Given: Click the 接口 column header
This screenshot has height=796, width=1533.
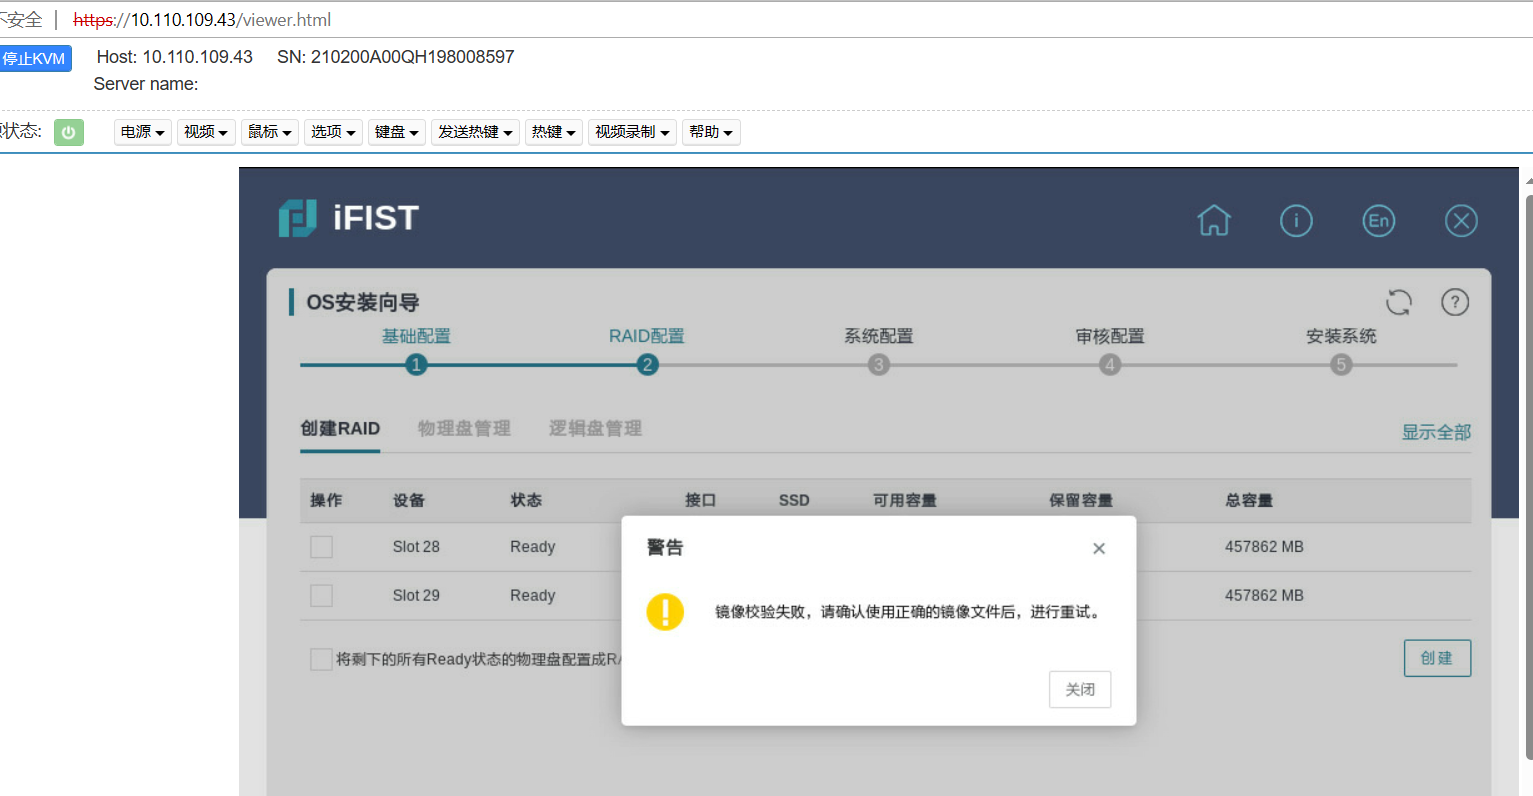Looking at the screenshot, I should (x=700, y=501).
